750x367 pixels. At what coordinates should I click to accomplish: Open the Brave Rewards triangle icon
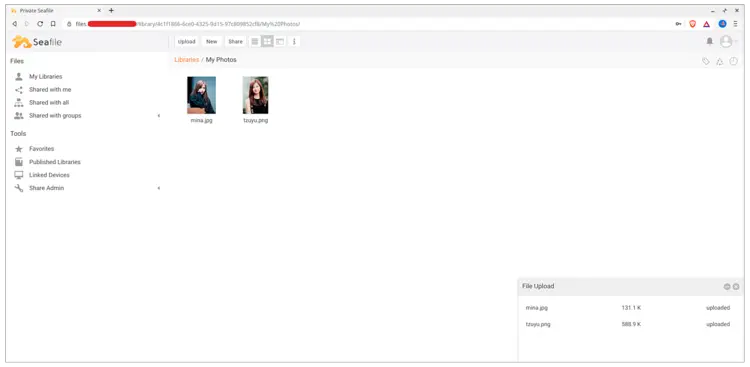click(706, 24)
